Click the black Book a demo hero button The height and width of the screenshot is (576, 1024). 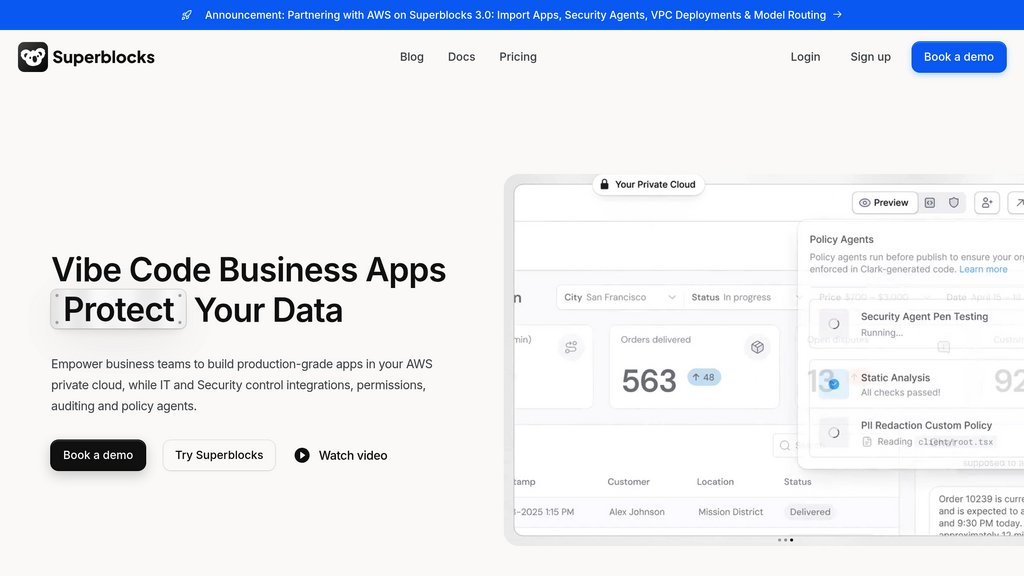(x=98, y=455)
